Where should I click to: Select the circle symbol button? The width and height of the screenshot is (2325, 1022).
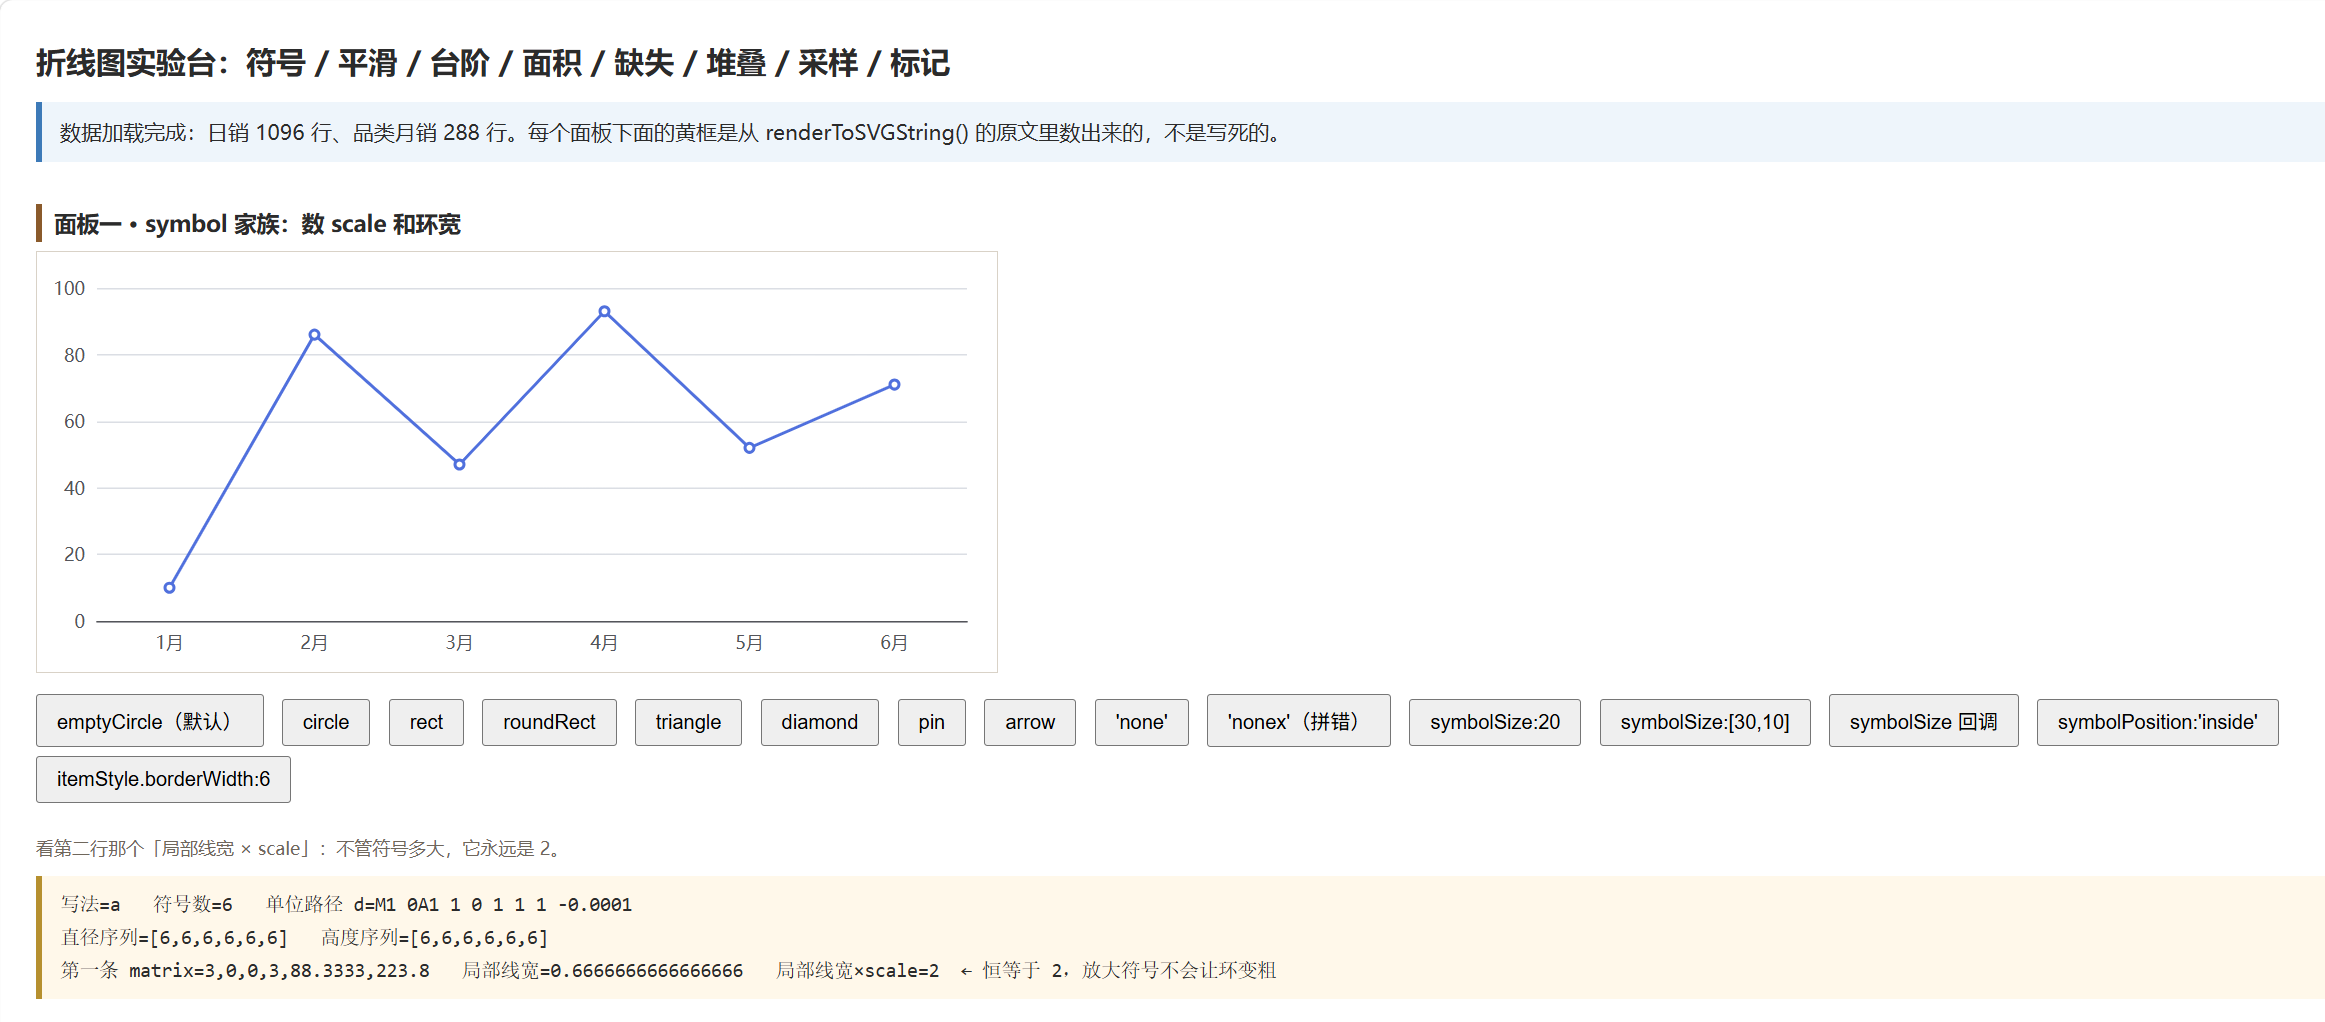[326, 722]
